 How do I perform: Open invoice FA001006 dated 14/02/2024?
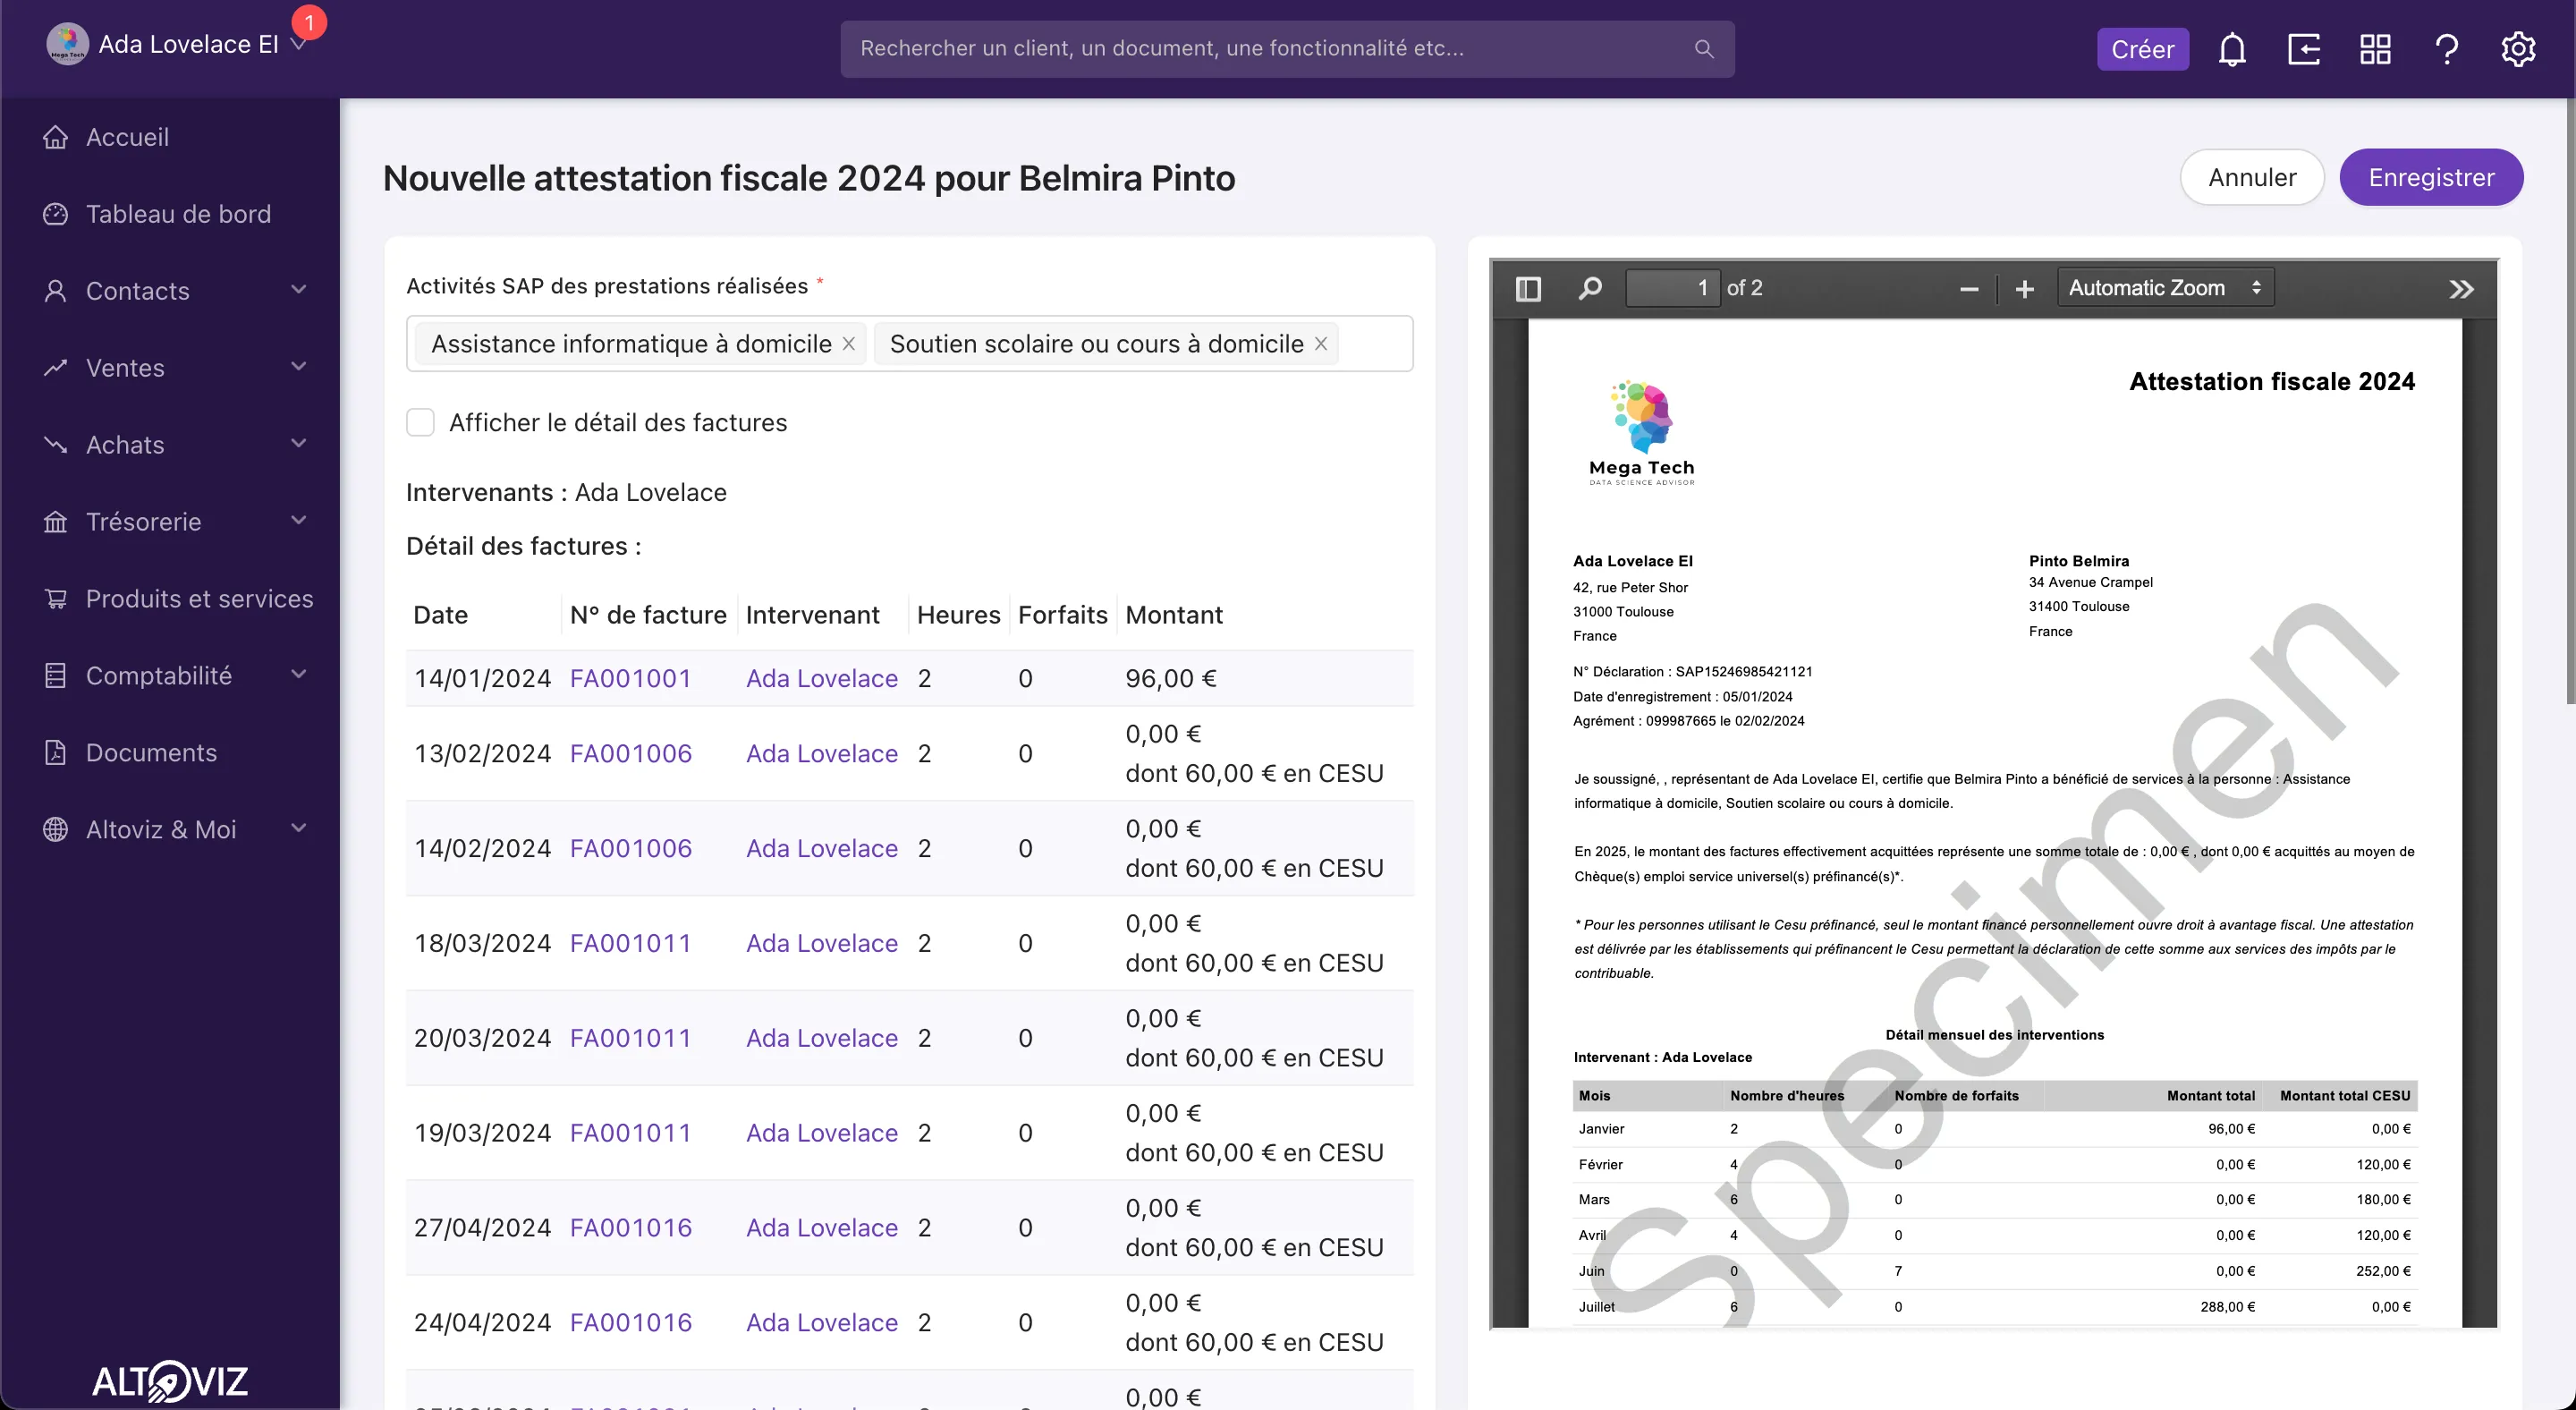coord(630,849)
